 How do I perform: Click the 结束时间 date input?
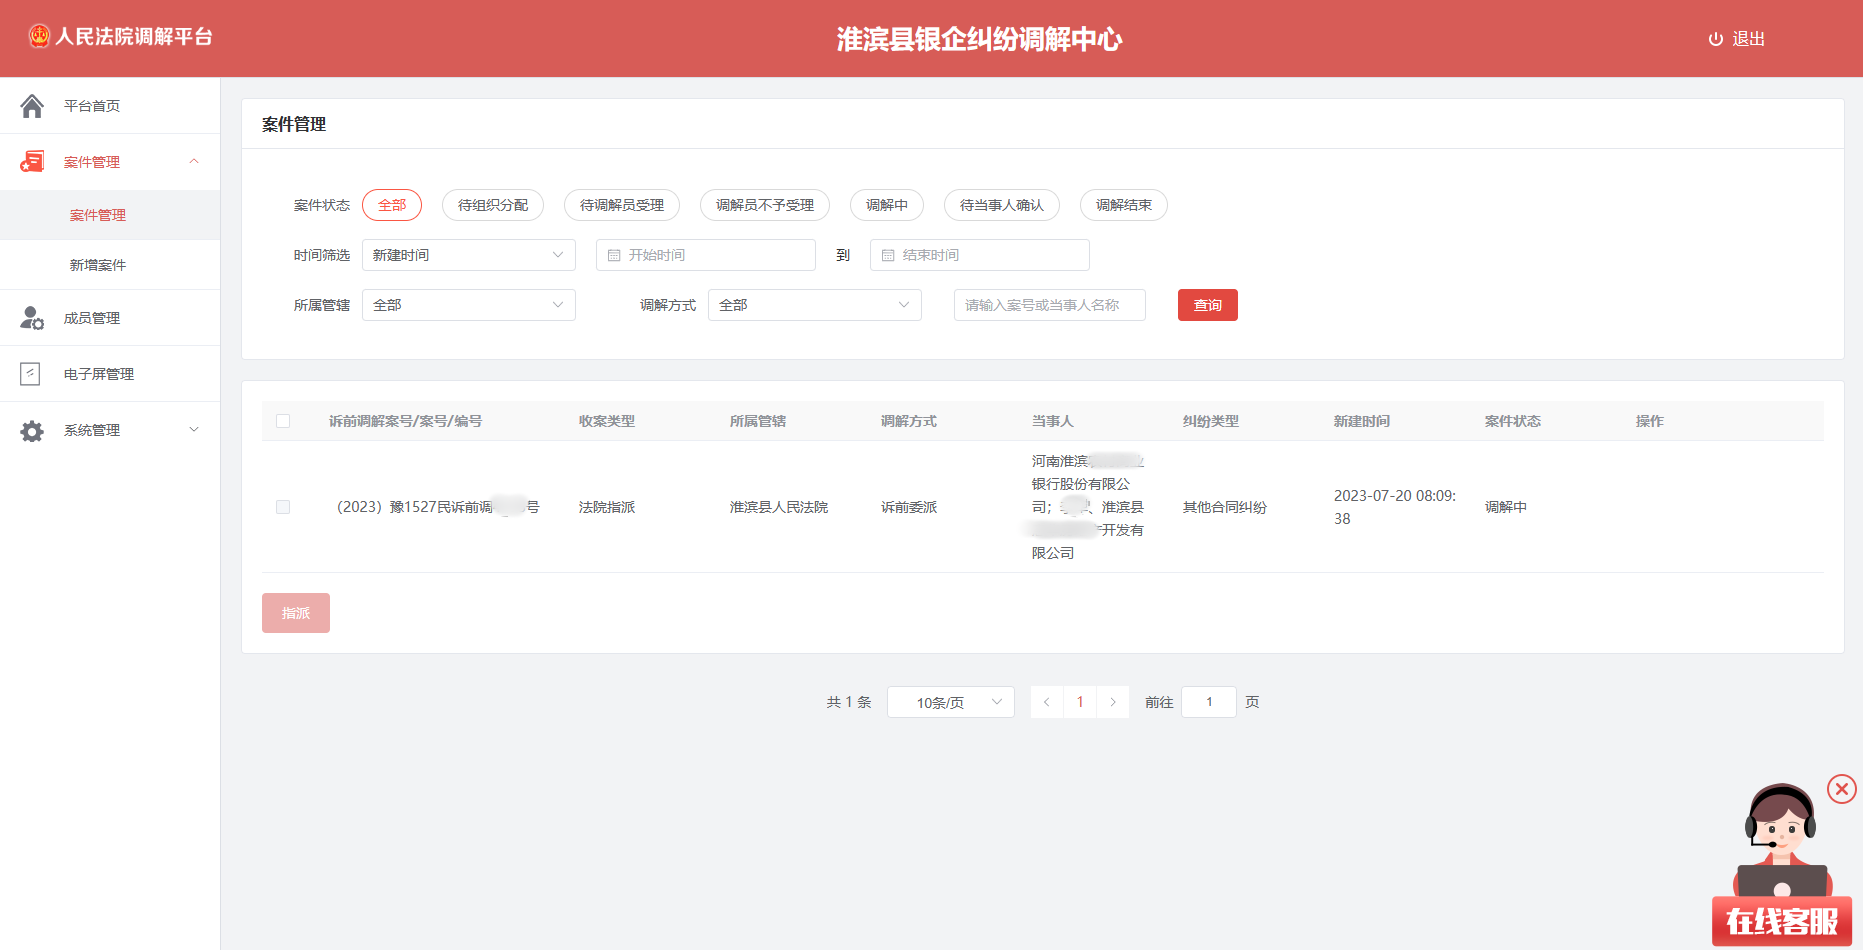point(980,255)
